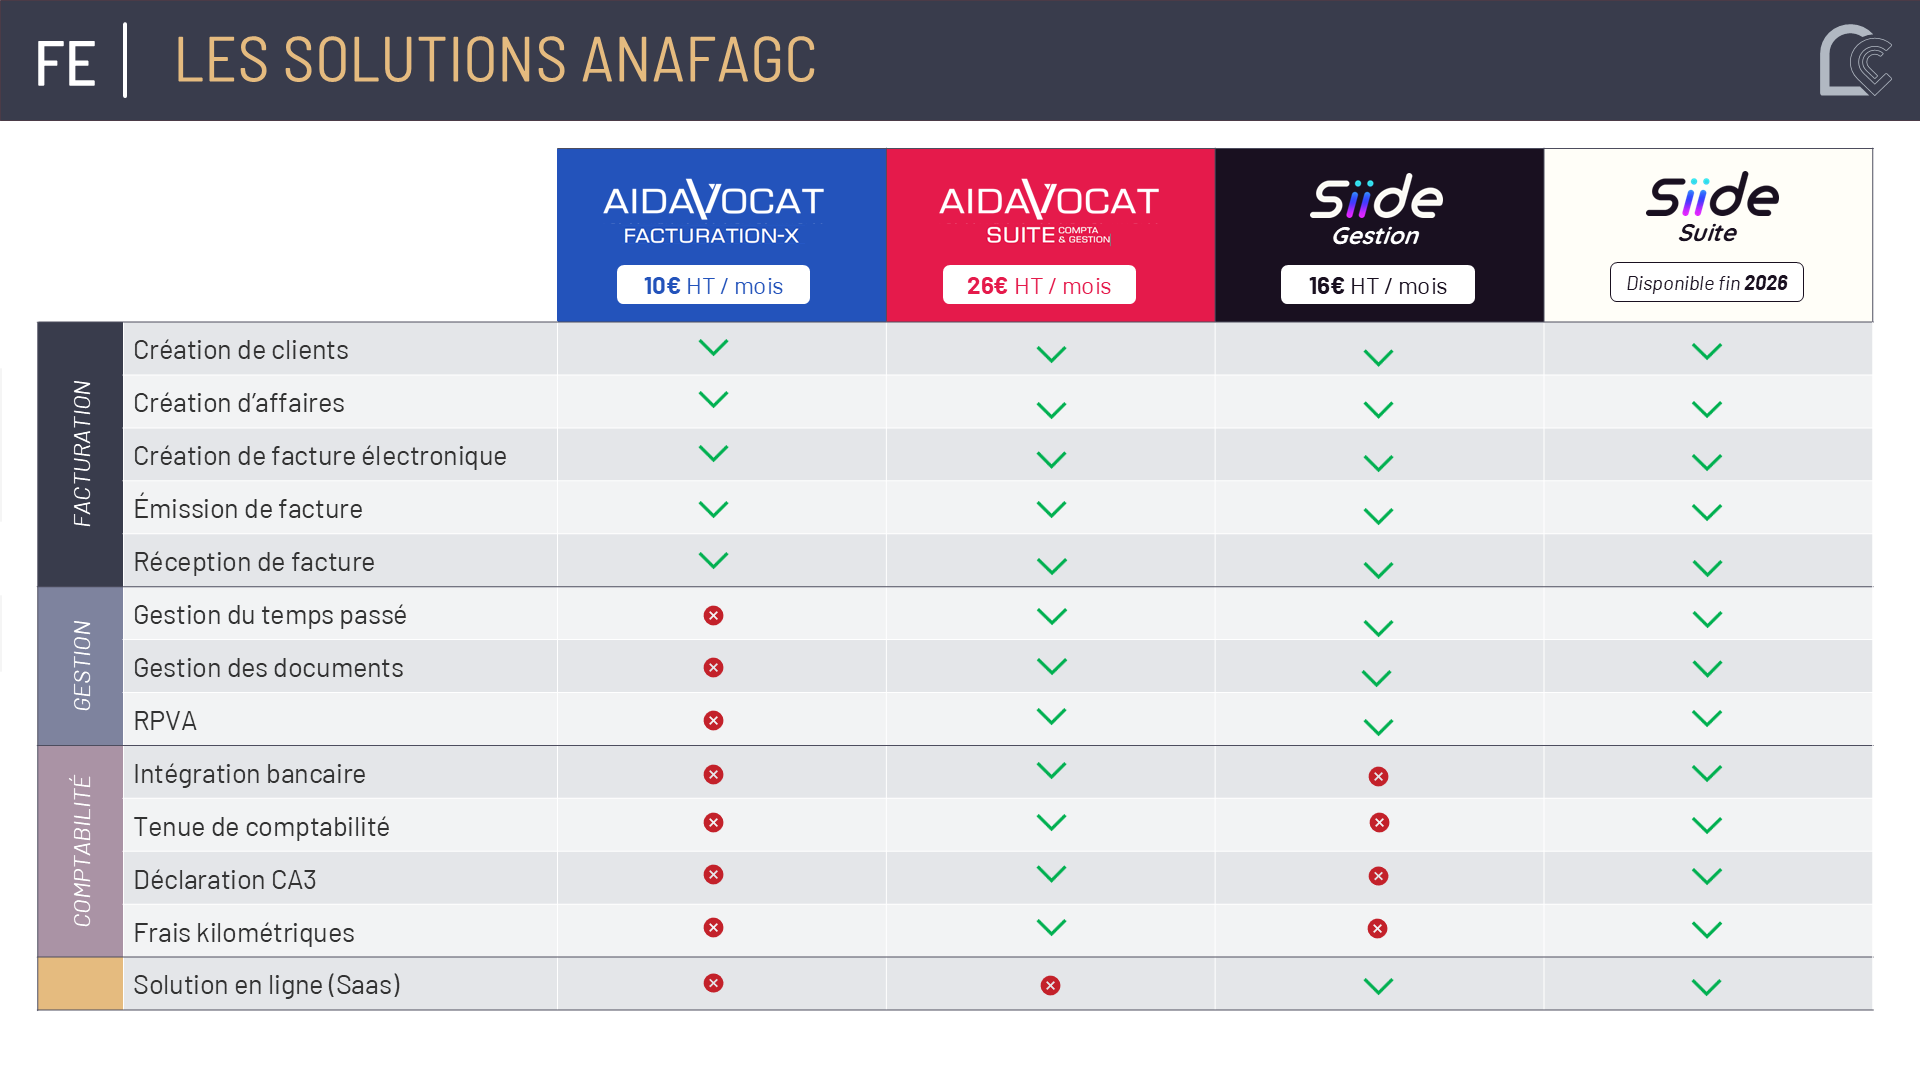Select the GESTION category tab
This screenshot has width=1920, height=1080.
(81, 666)
